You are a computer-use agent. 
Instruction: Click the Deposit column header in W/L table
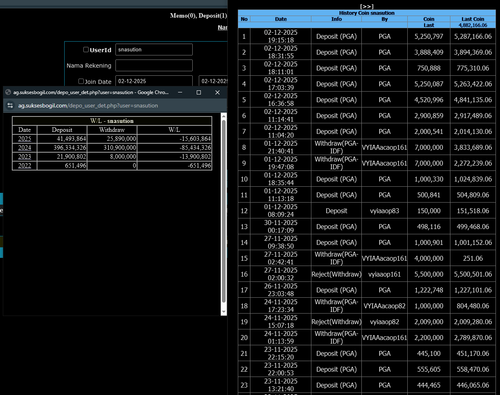click(62, 130)
